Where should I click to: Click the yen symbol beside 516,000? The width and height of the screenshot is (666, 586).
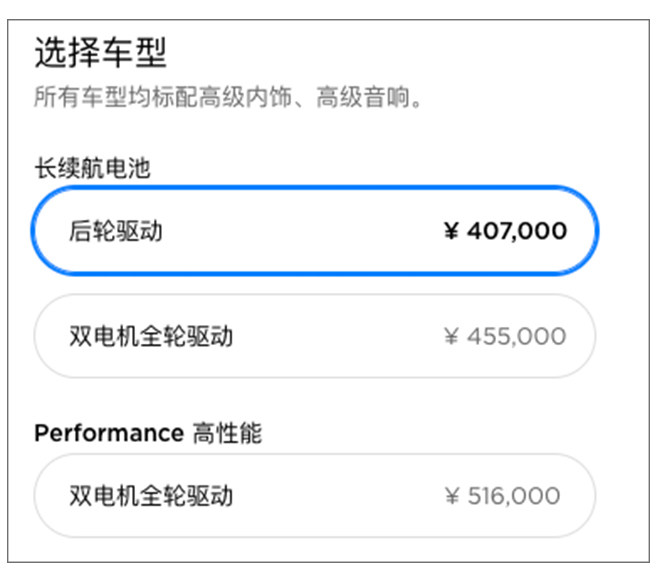[x=453, y=496]
